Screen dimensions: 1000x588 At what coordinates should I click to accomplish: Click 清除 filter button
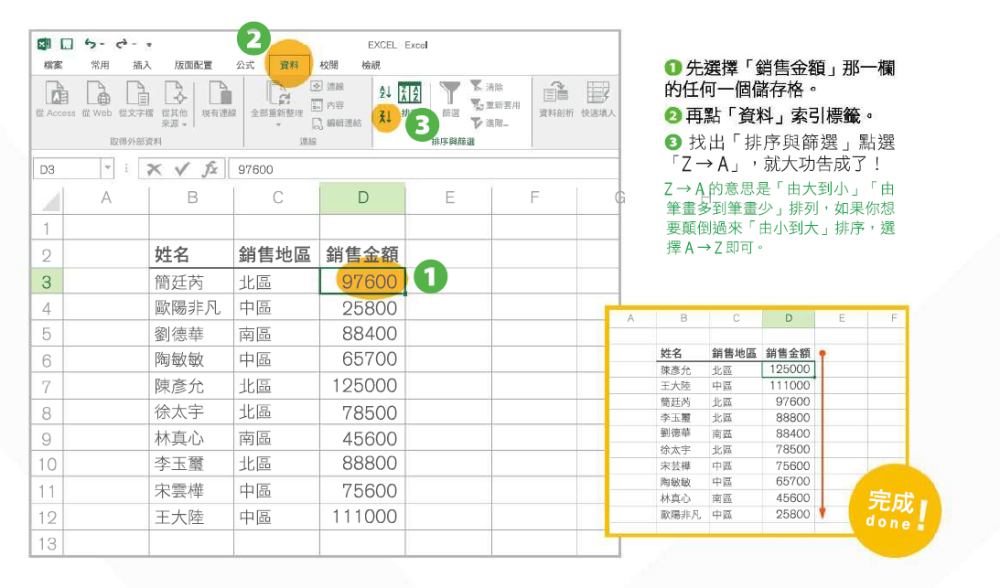tap(487, 86)
